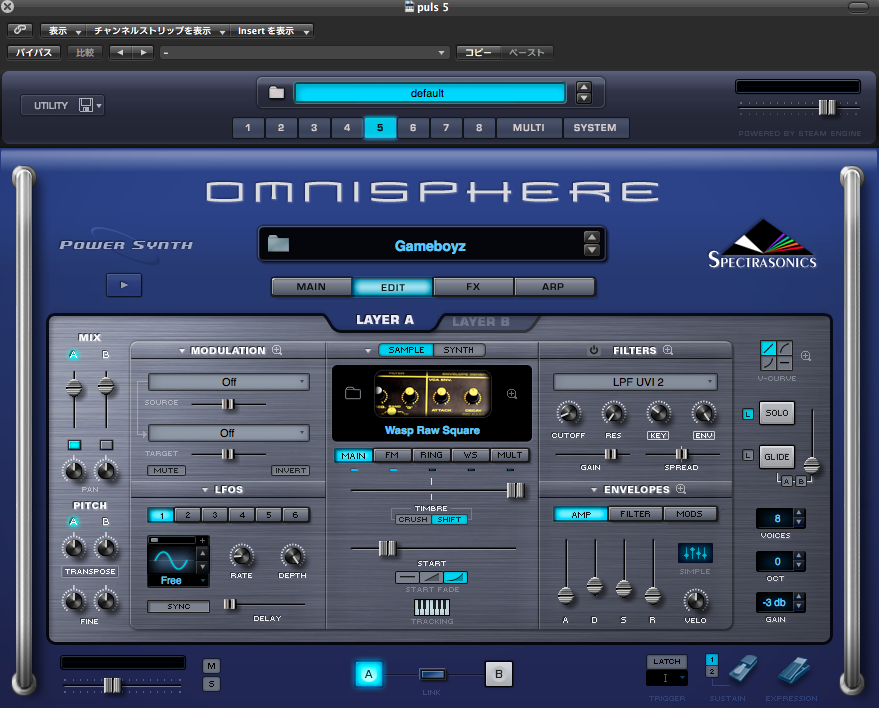The width and height of the screenshot is (879, 708).
Task: Increase Voices count with up stepper
Action: (x=800, y=513)
